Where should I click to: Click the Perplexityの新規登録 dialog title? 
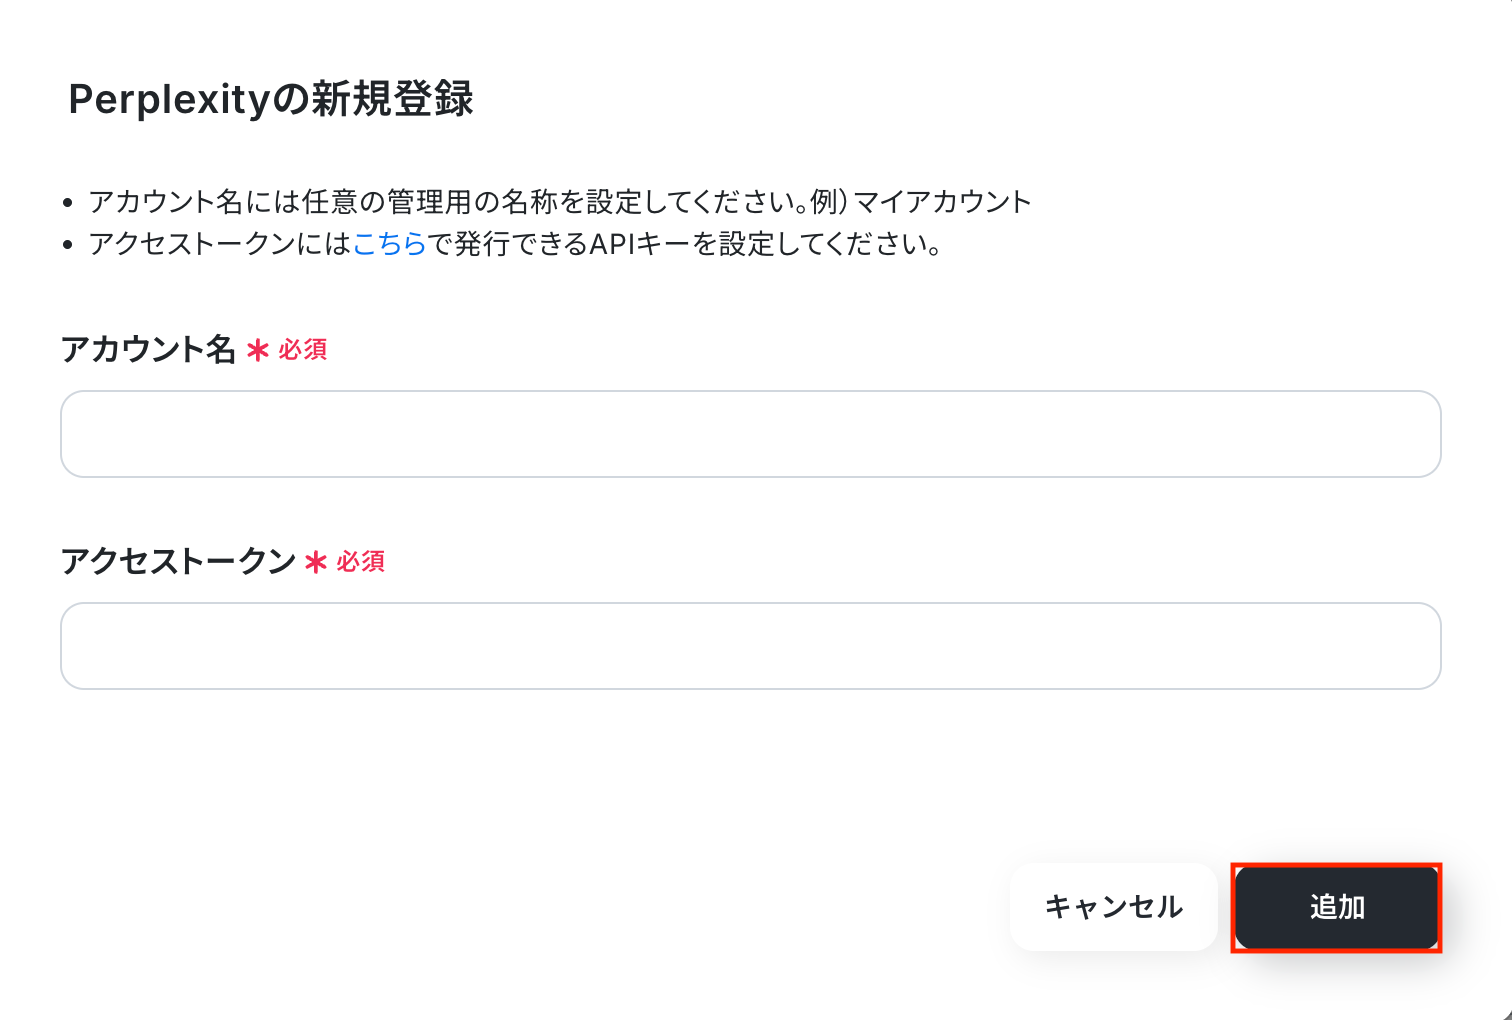[x=271, y=99]
